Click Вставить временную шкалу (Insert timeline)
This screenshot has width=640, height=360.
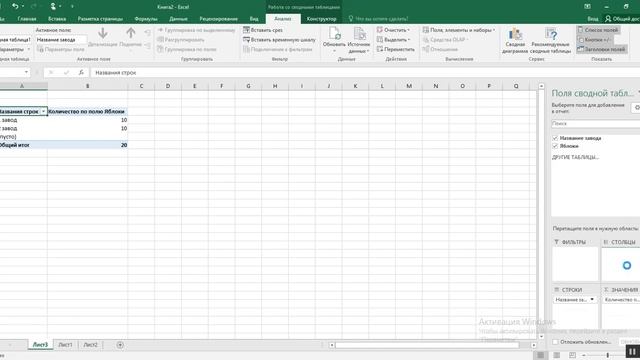[279, 40]
